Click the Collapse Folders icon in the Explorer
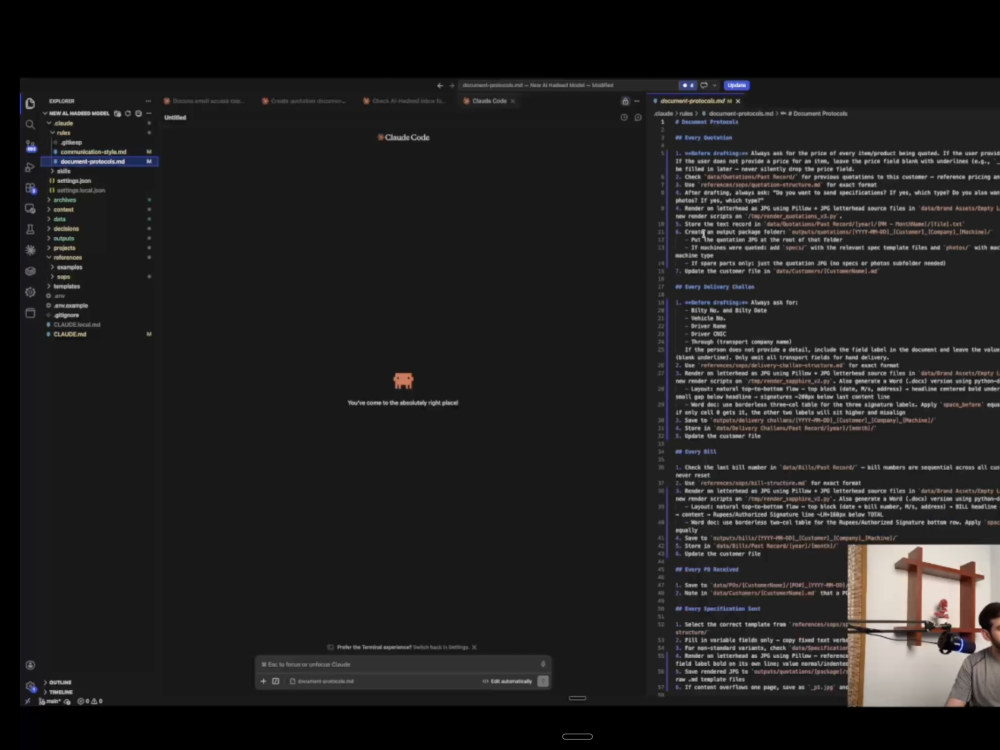This screenshot has height=750, width=1000. tap(138, 114)
